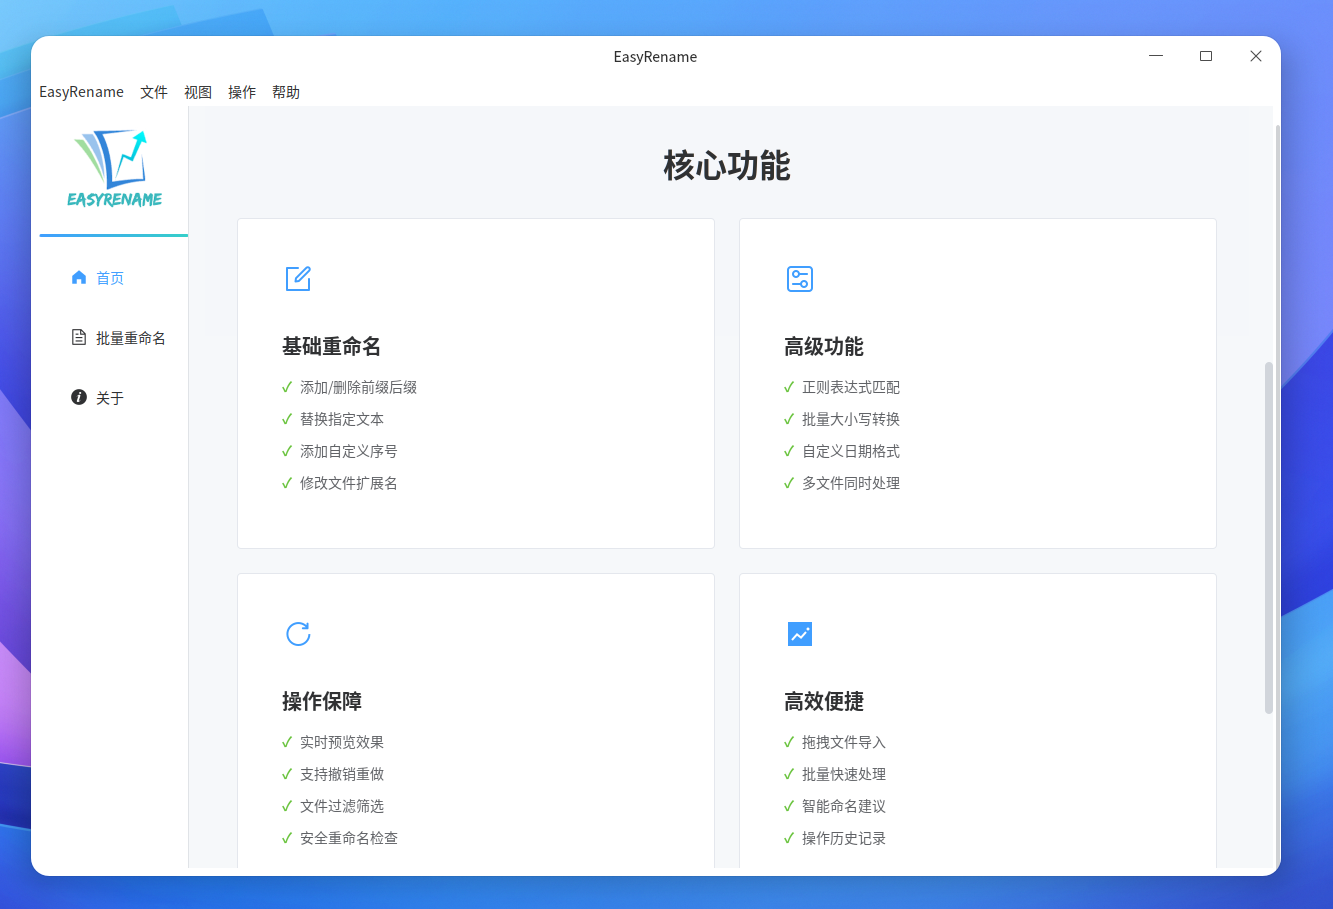The height and width of the screenshot is (909, 1333).
Task: Maximize the EasyRename window
Action: (1206, 56)
